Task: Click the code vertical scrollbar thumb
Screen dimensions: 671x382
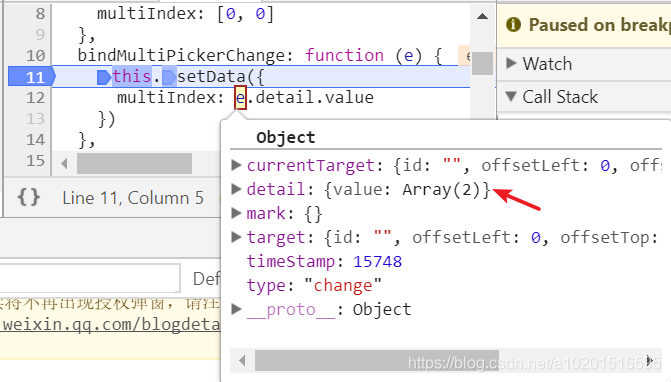Action: (x=482, y=63)
